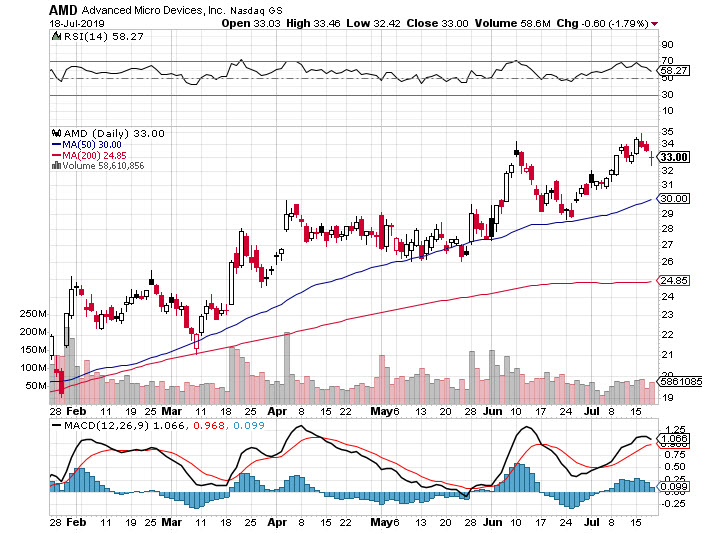The image size is (702, 534).
Task: Click price axis value 22
Action: click(667, 334)
